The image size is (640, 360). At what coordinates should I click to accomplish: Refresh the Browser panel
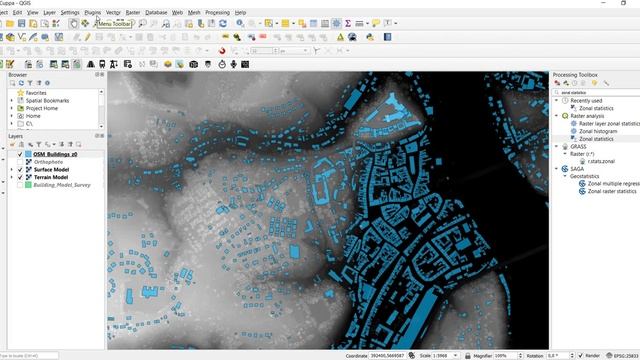pyautogui.click(x=21, y=83)
